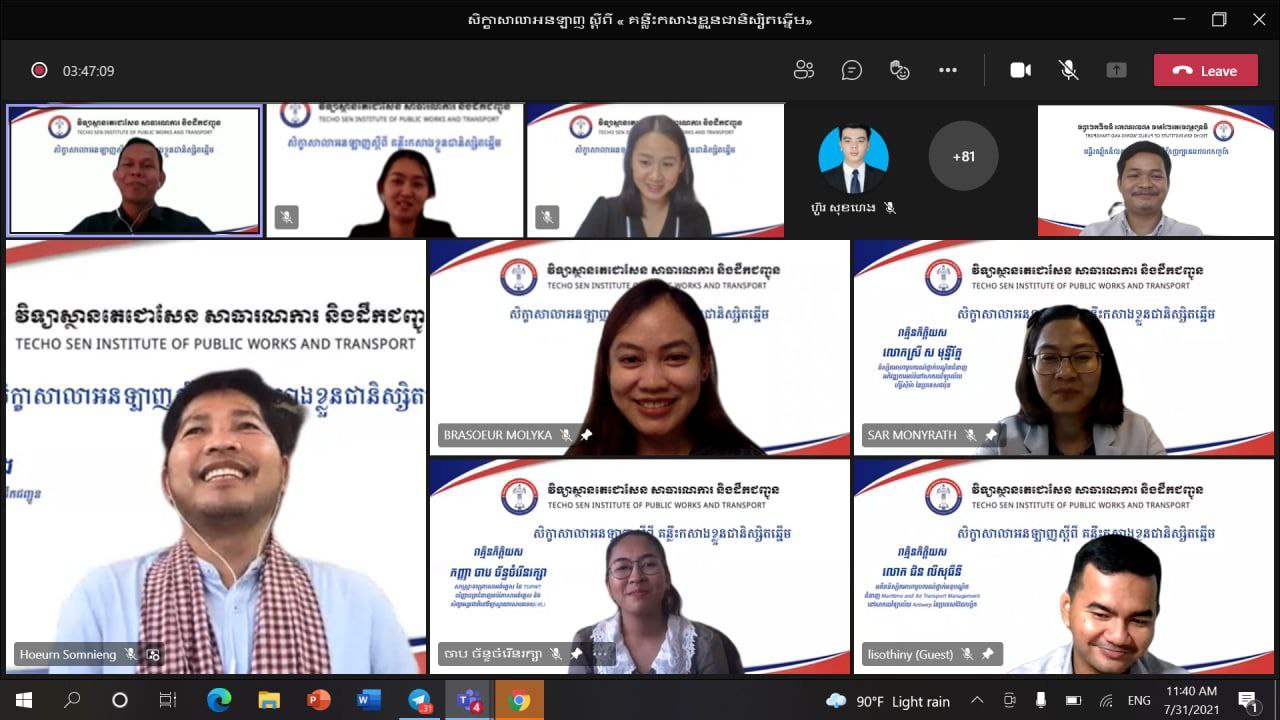This screenshot has width=1280, height=720.
Task: Open PowerPoint from the taskbar
Action: click(318, 700)
